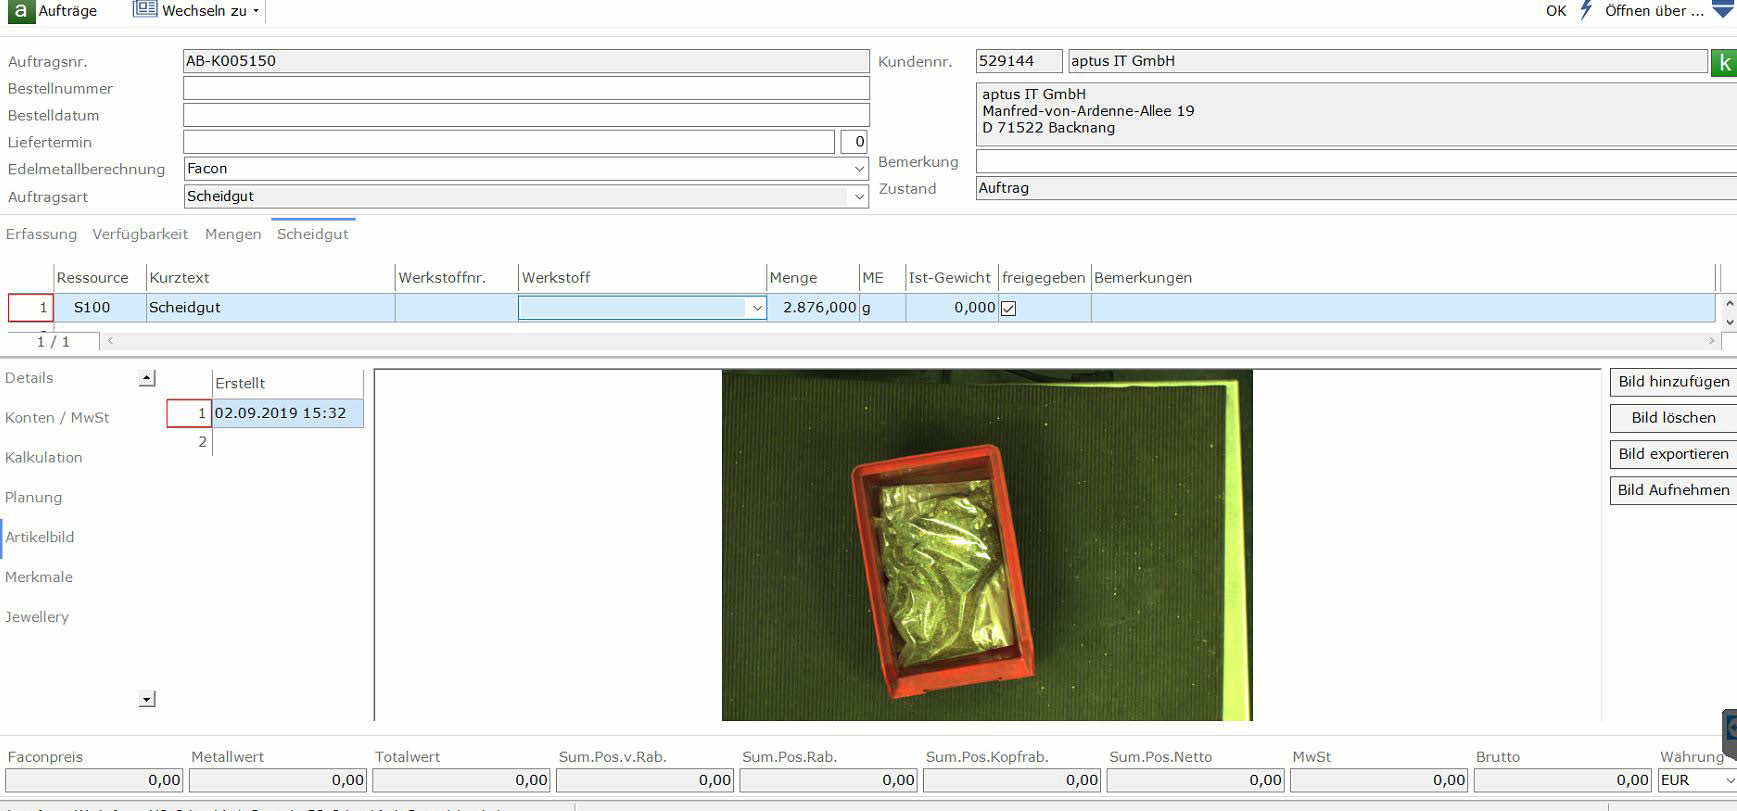Click into the Bestellnummer input field
Image resolution: width=1737 pixels, height=811 pixels.
click(x=526, y=88)
